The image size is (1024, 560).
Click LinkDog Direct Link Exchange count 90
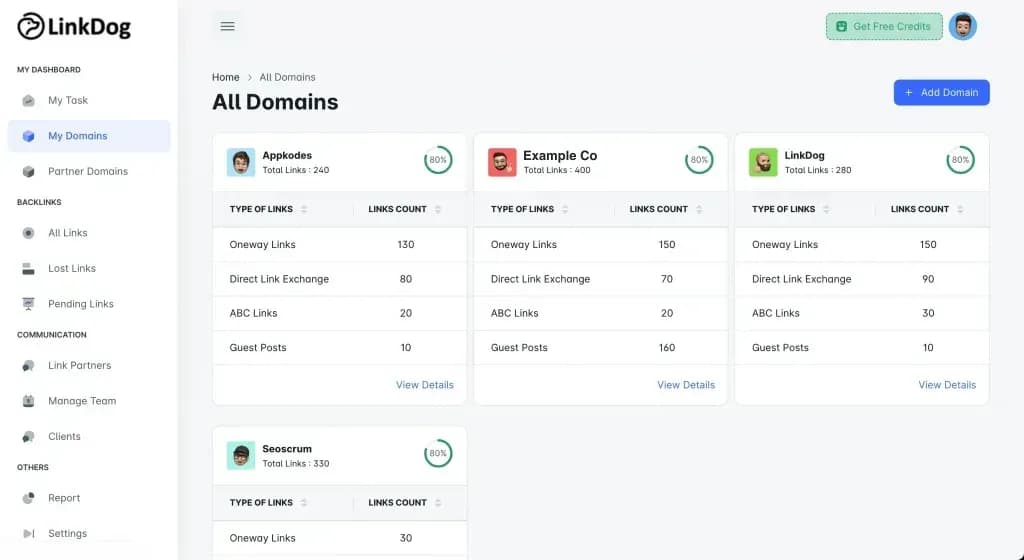tap(928, 279)
